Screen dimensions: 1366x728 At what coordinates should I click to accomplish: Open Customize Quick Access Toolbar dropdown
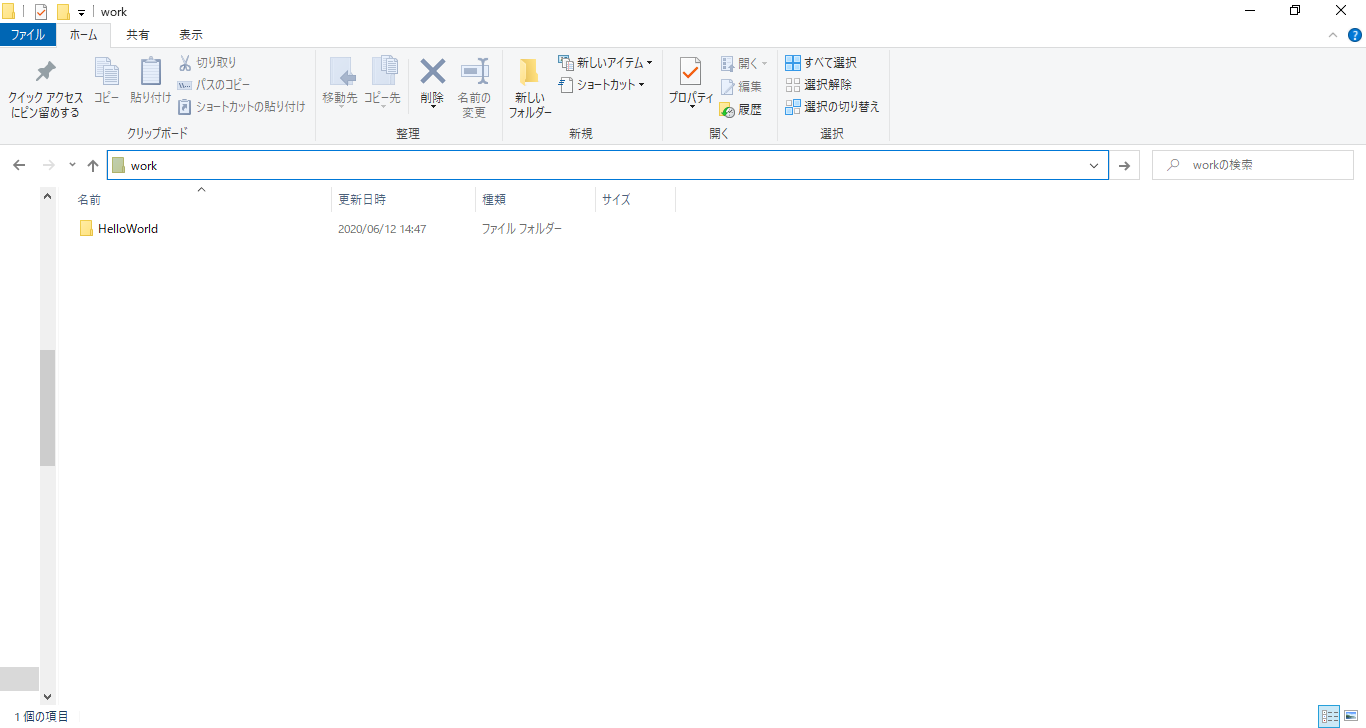click(x=81, y=13)
